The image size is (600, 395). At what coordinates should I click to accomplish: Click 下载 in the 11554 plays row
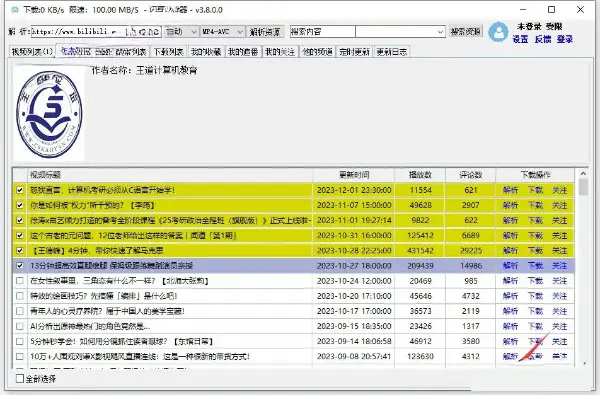tap(535, 190)
